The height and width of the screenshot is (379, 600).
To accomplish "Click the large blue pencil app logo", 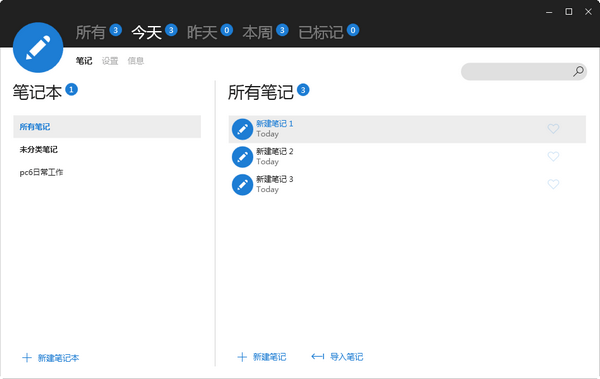I will point(38,47).
